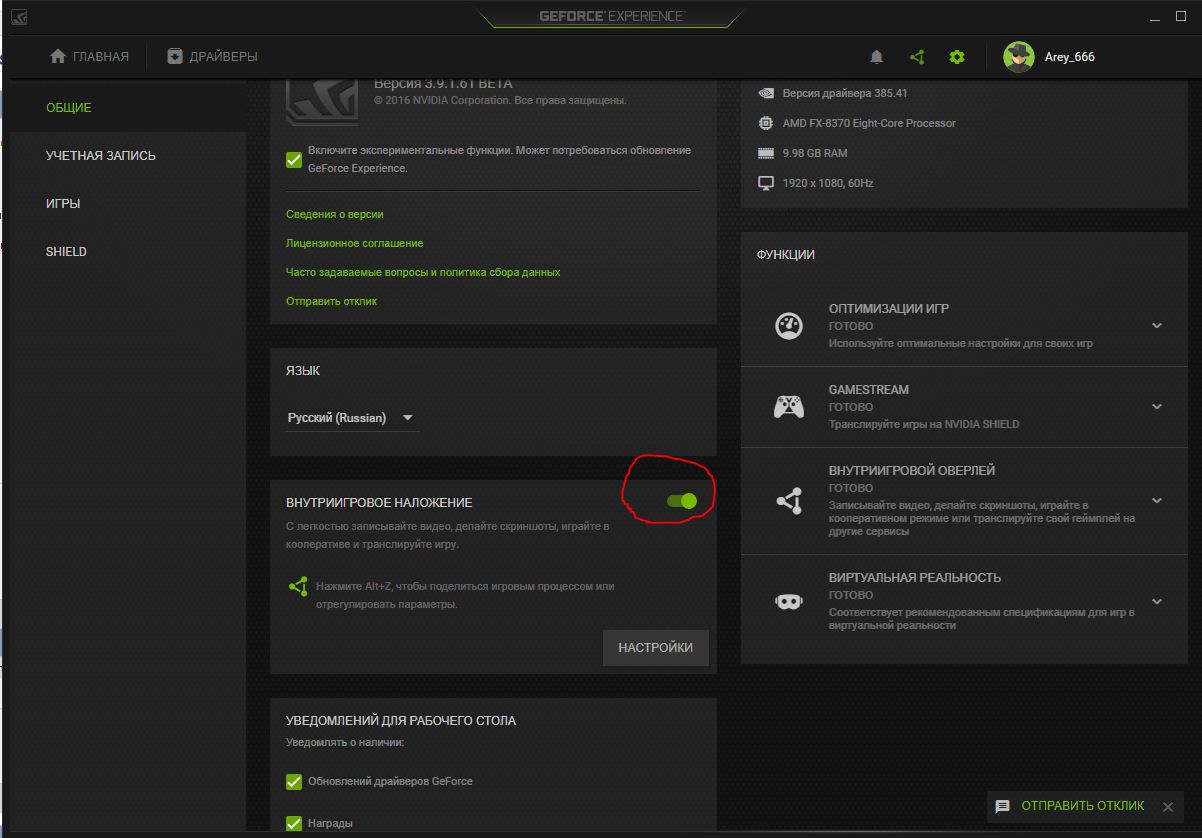This screenshot has width=1202, height=838.
Task: Uncheck the experimental features checkbox
Action: [x=294, y=159]
